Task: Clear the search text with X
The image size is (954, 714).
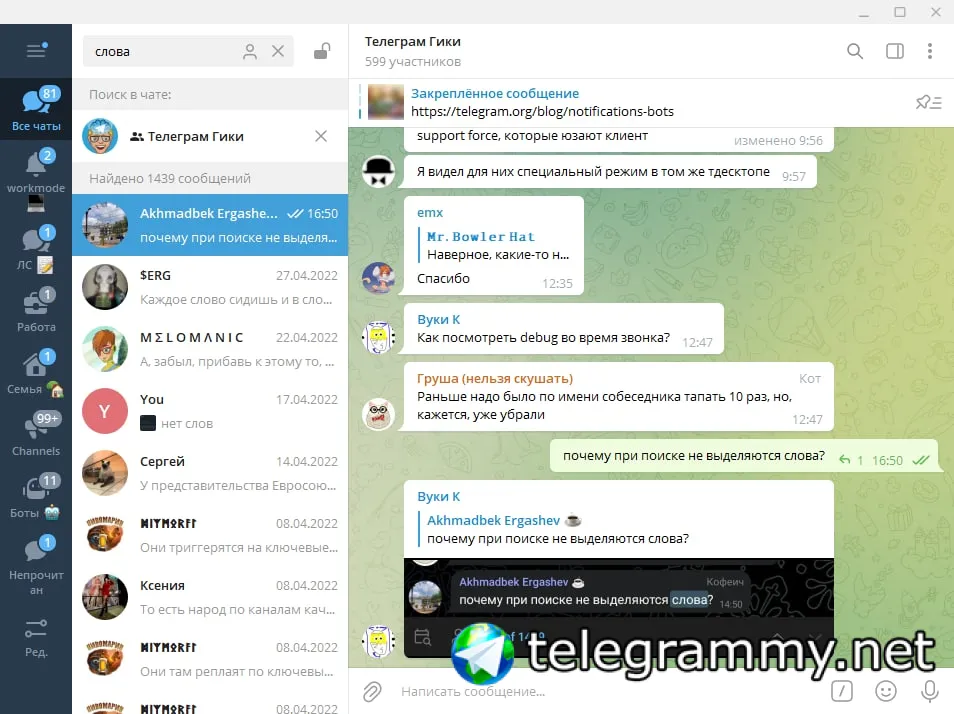Action: click(278, 52)
